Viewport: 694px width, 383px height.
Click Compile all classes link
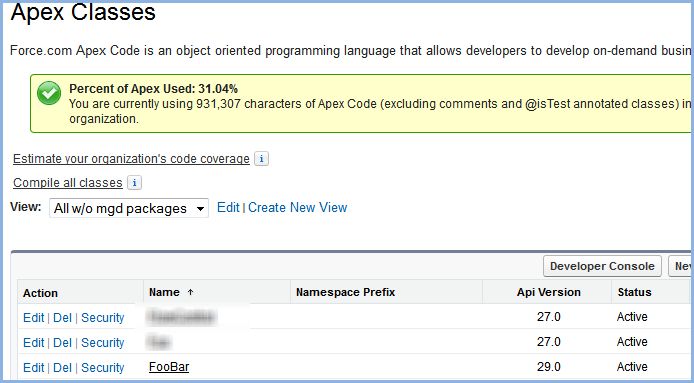click(68, 183)
